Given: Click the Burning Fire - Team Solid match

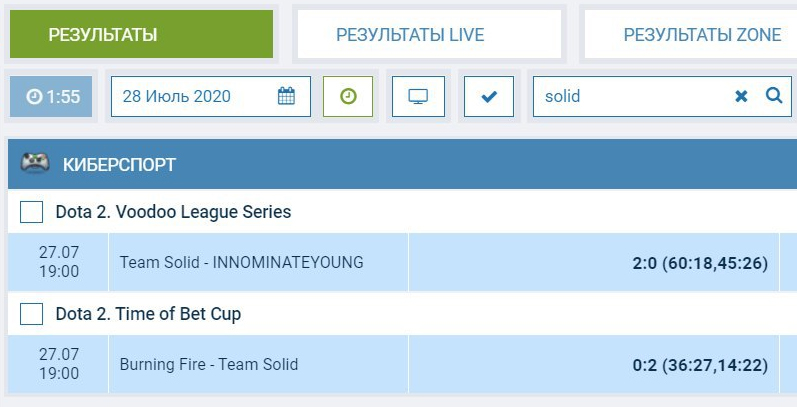Looking at the screenshot, I should (208, 365).
